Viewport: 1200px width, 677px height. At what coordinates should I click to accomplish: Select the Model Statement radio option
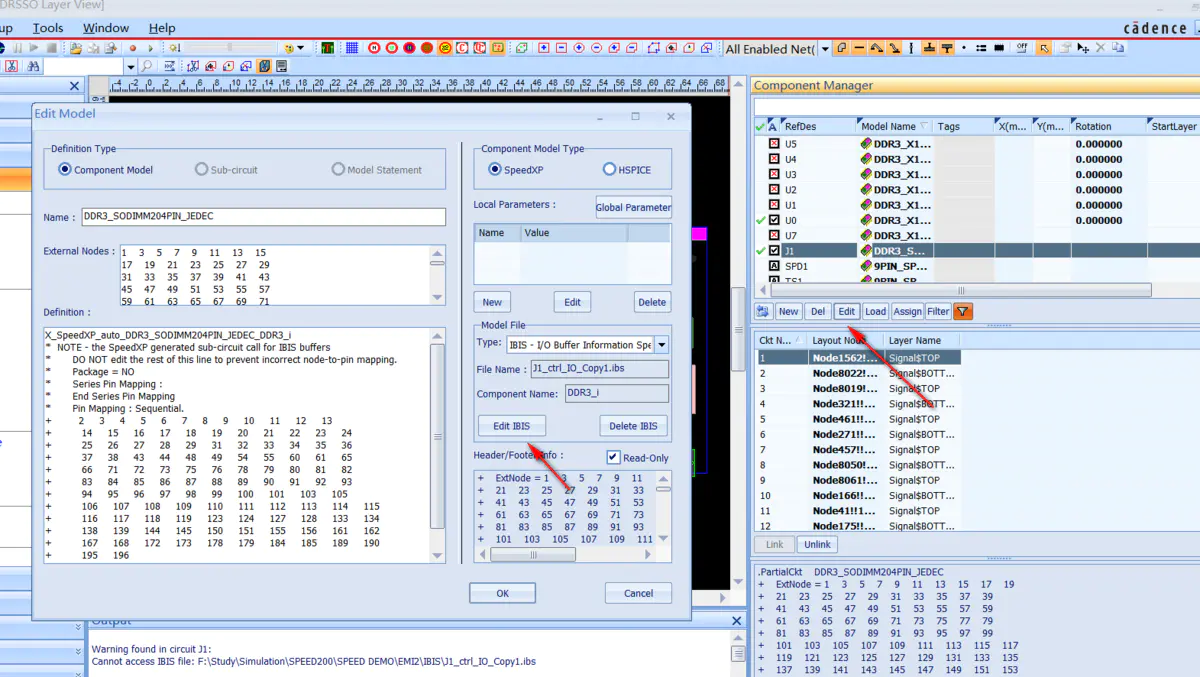(338, 170)
